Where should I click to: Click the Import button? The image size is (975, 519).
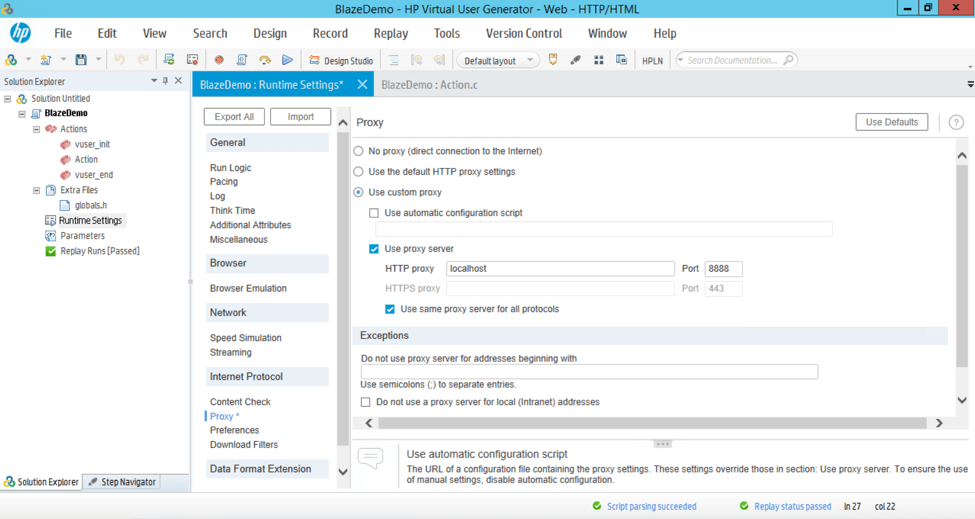click(300, 117)
